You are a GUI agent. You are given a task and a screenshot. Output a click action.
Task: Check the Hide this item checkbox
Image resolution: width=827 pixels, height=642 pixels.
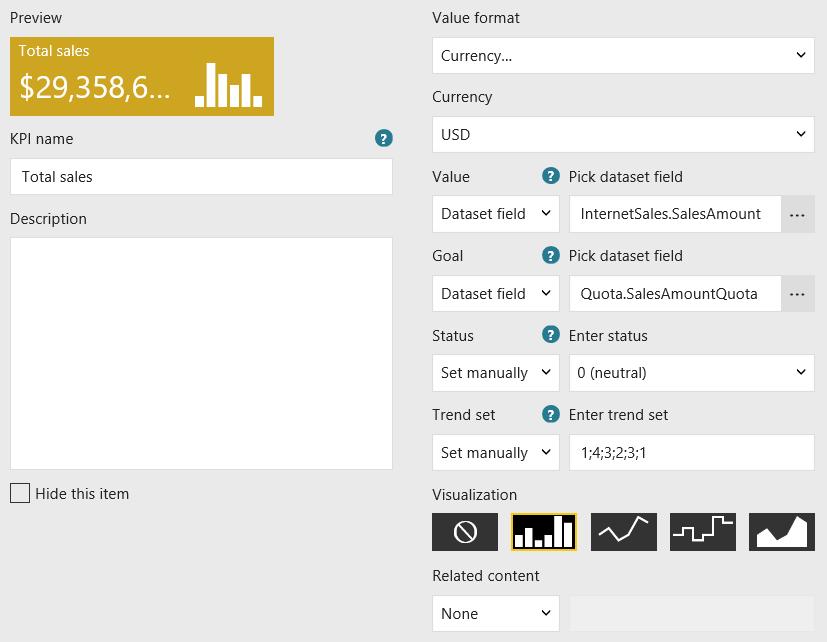(x=20, y=493)
